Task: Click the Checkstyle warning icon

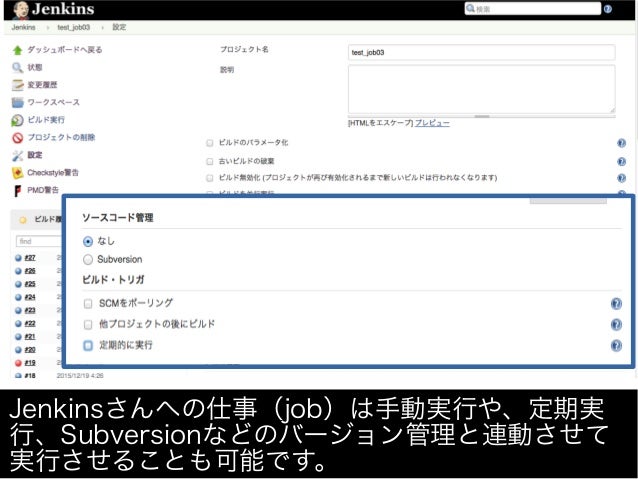Action: coord(17,173)
